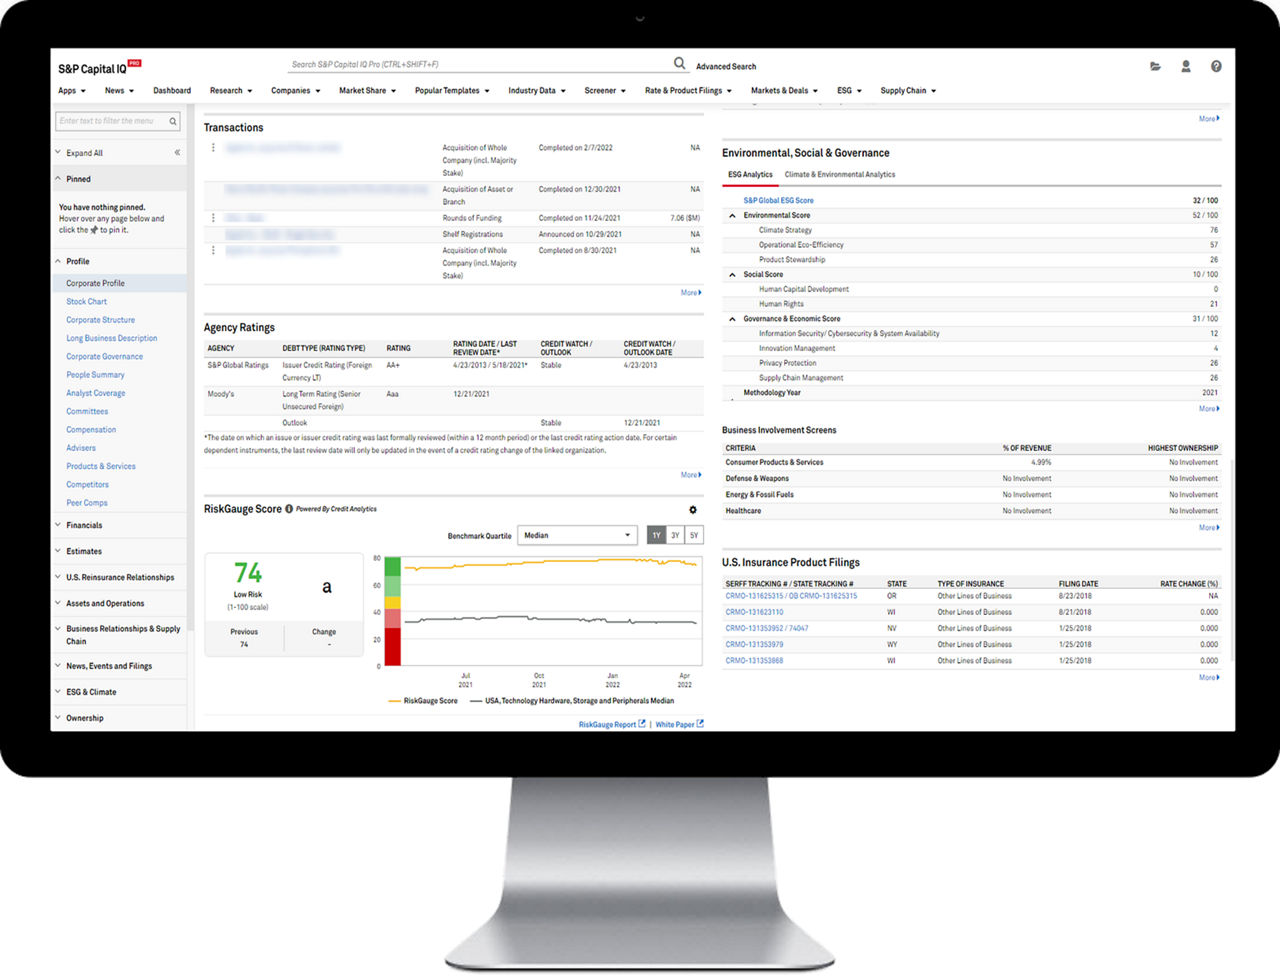1280x976 pixels.
Task: Open the user account icon
Action: point(1186,66)
